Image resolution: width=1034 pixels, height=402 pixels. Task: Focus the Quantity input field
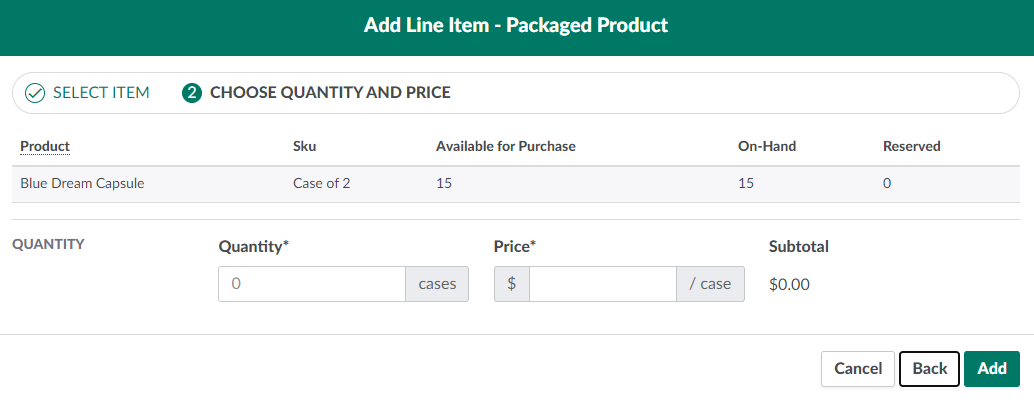(312, 284)
